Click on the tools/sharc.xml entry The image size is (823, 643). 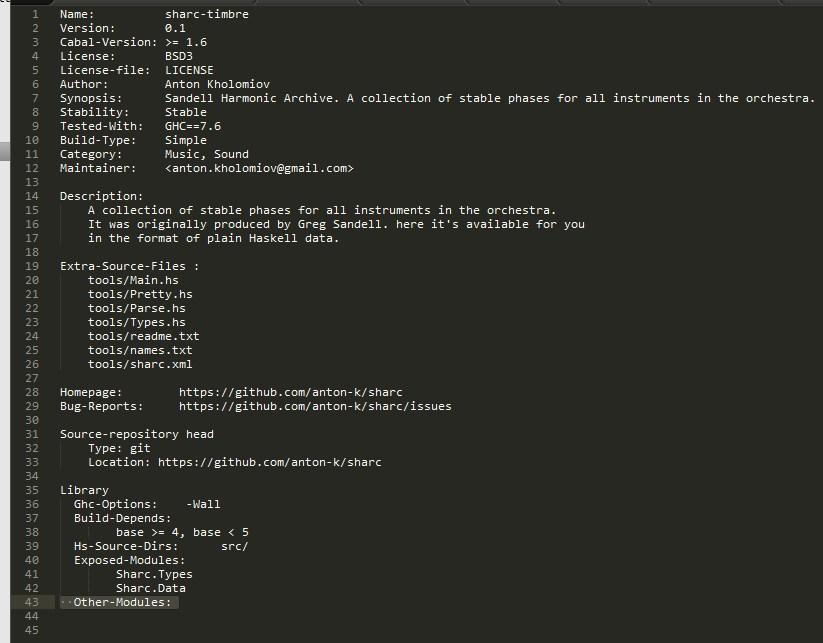[x=140, y=364]
